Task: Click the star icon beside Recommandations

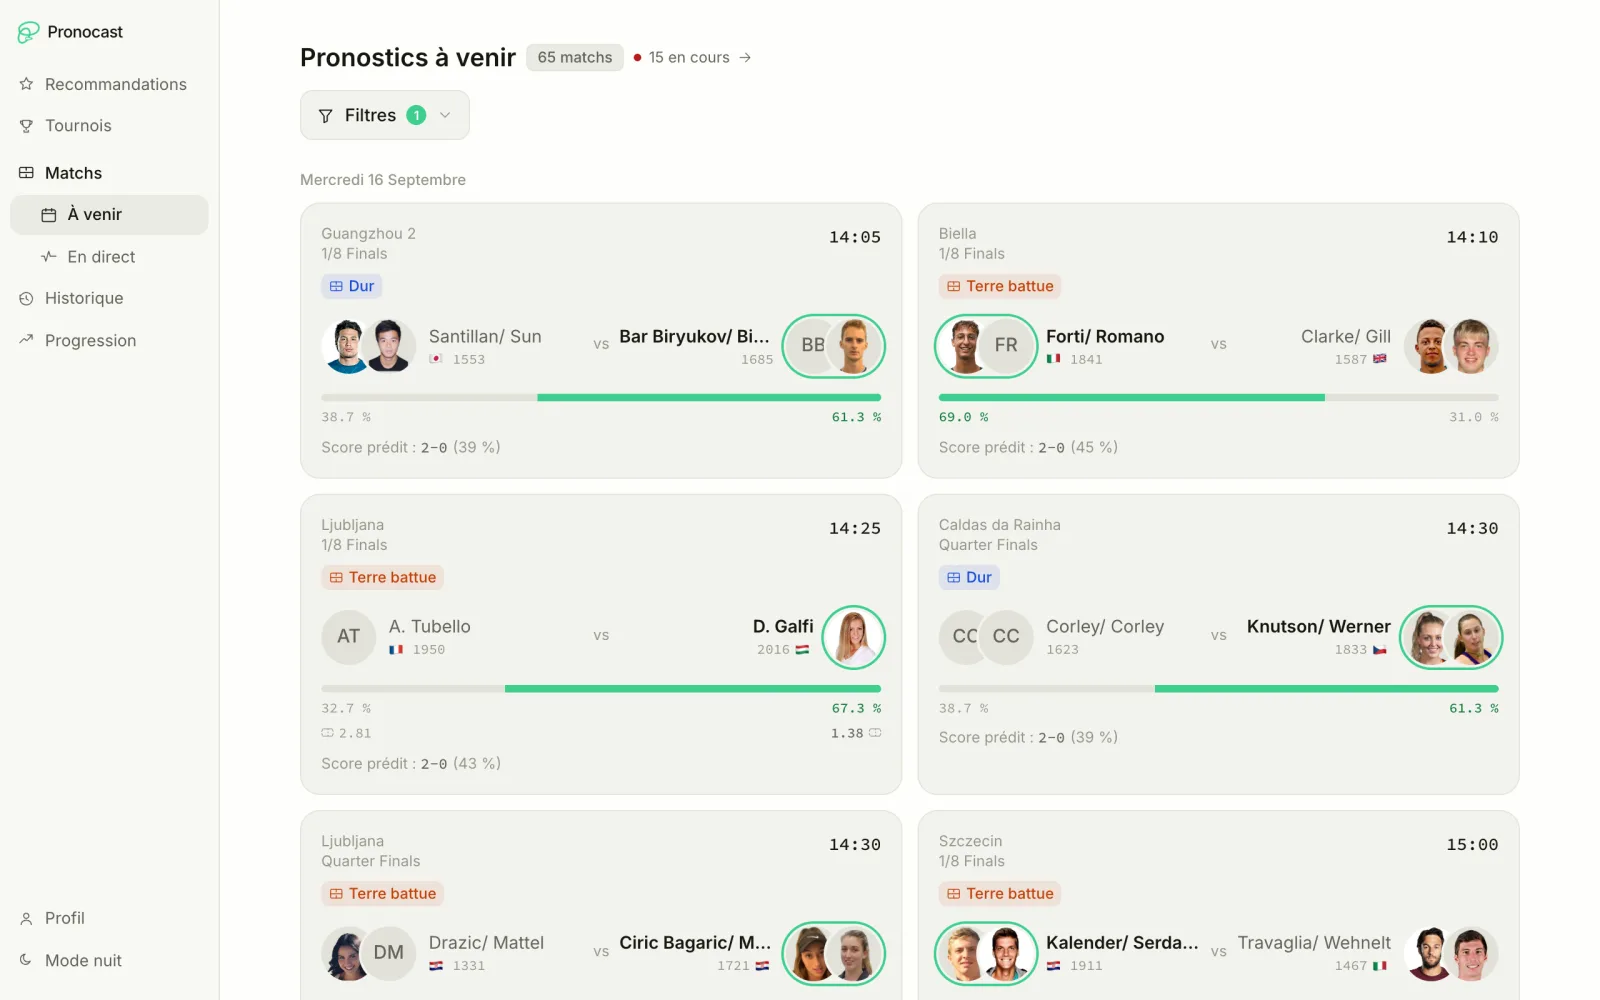Action: pyautogui.click(x=26, y=84)
